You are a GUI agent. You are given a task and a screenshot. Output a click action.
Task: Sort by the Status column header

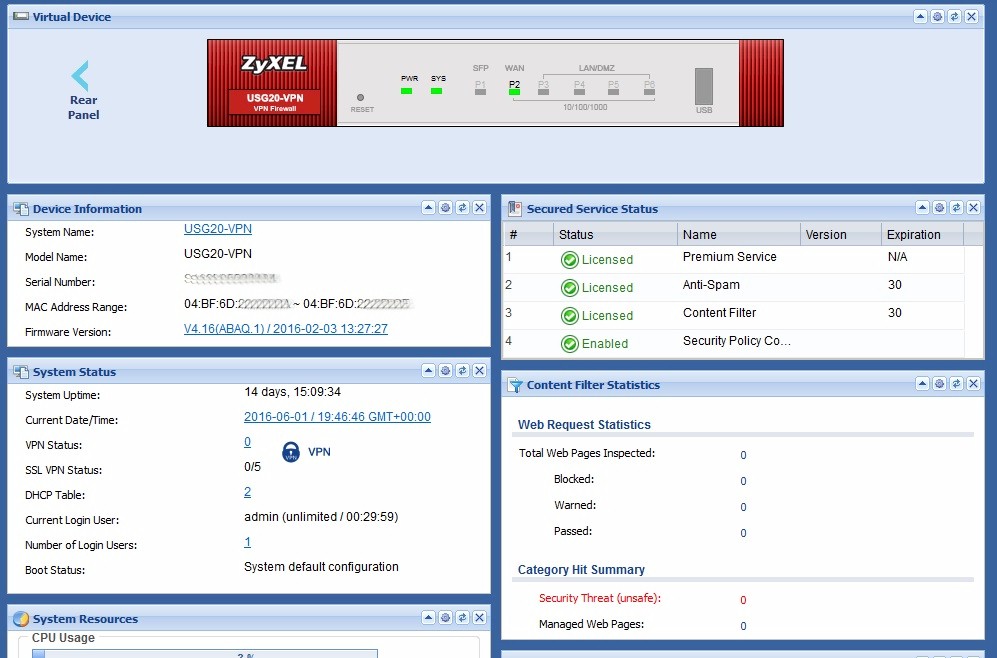tap(615, 235)
